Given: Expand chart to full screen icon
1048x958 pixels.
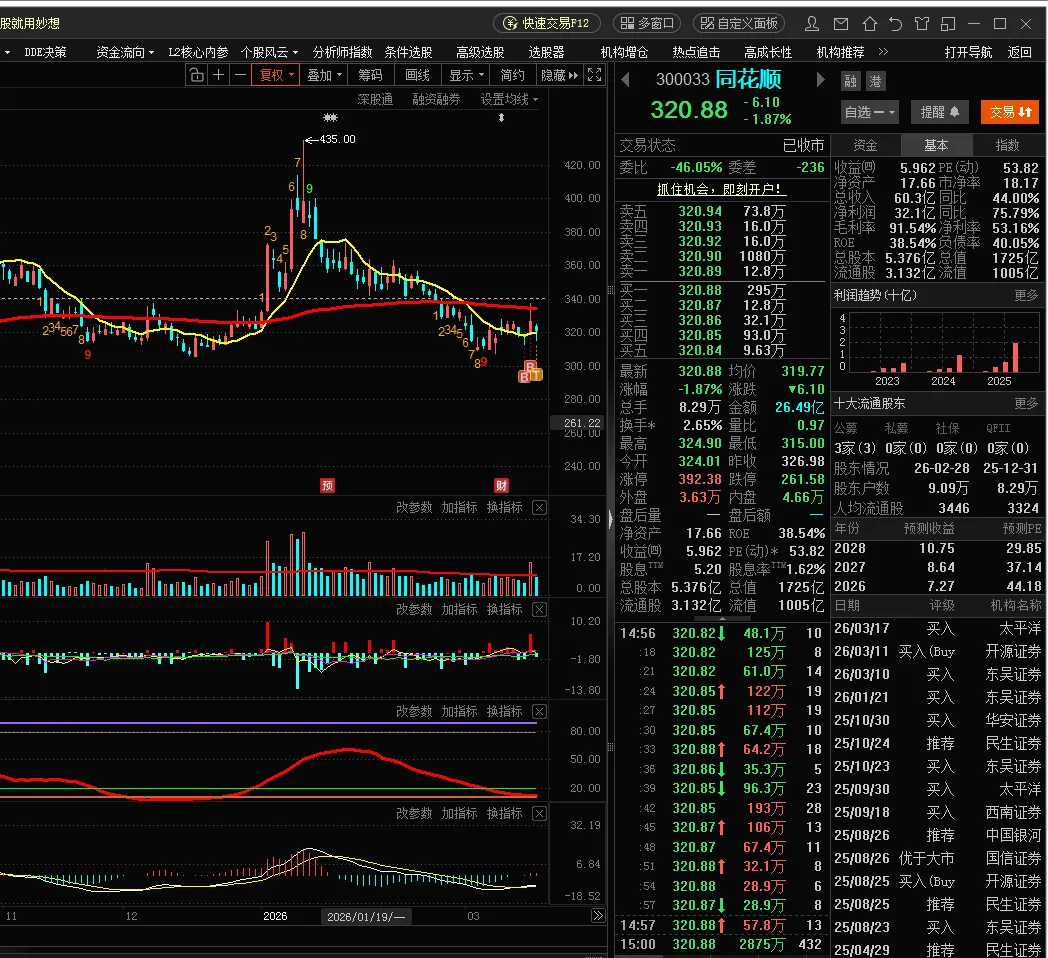Looking at the screenshot, I should coord(594,75).
